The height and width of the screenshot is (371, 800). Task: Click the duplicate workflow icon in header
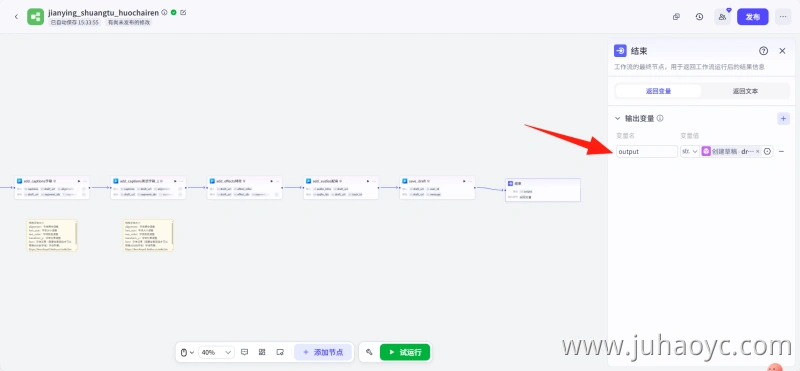tap(677, 17)
